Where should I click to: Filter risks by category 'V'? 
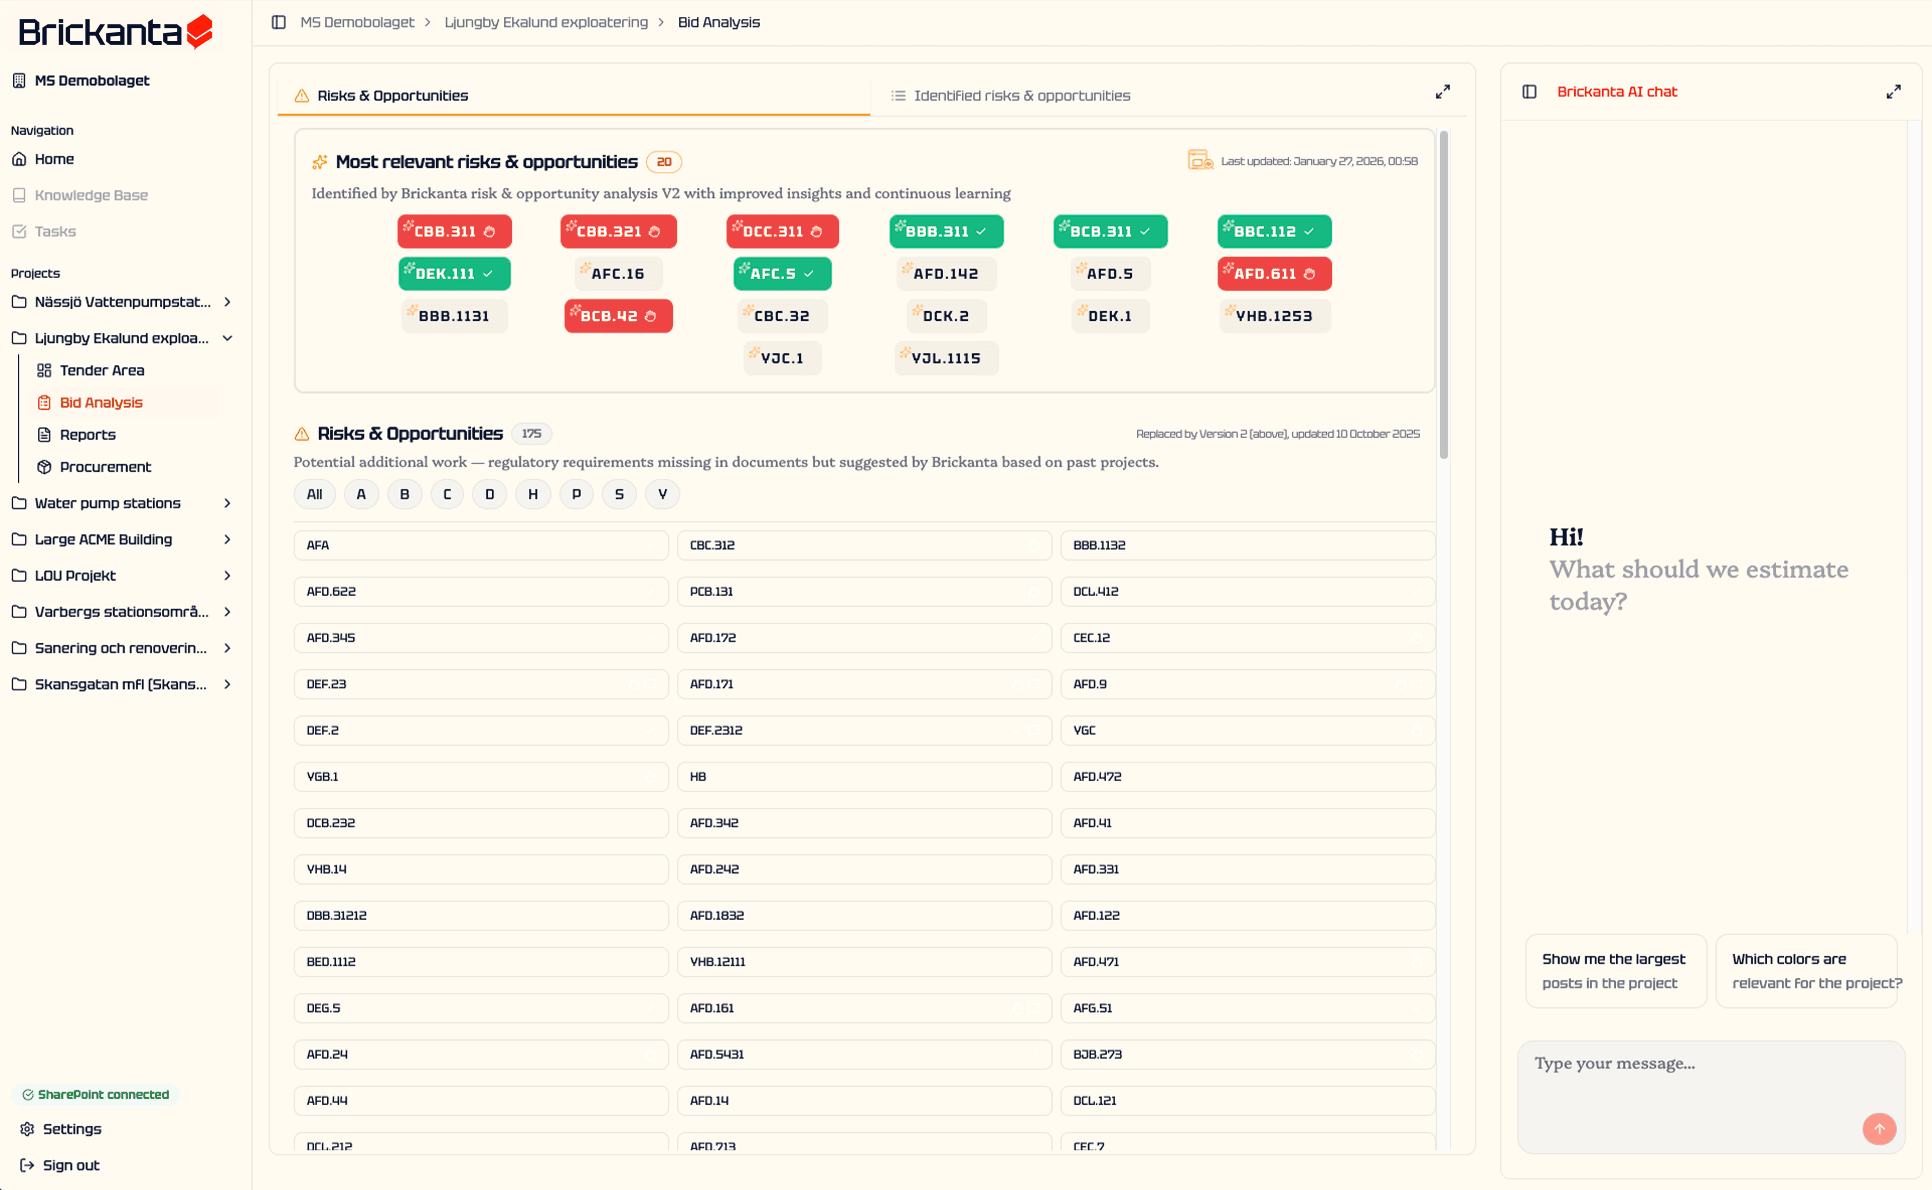662,494
